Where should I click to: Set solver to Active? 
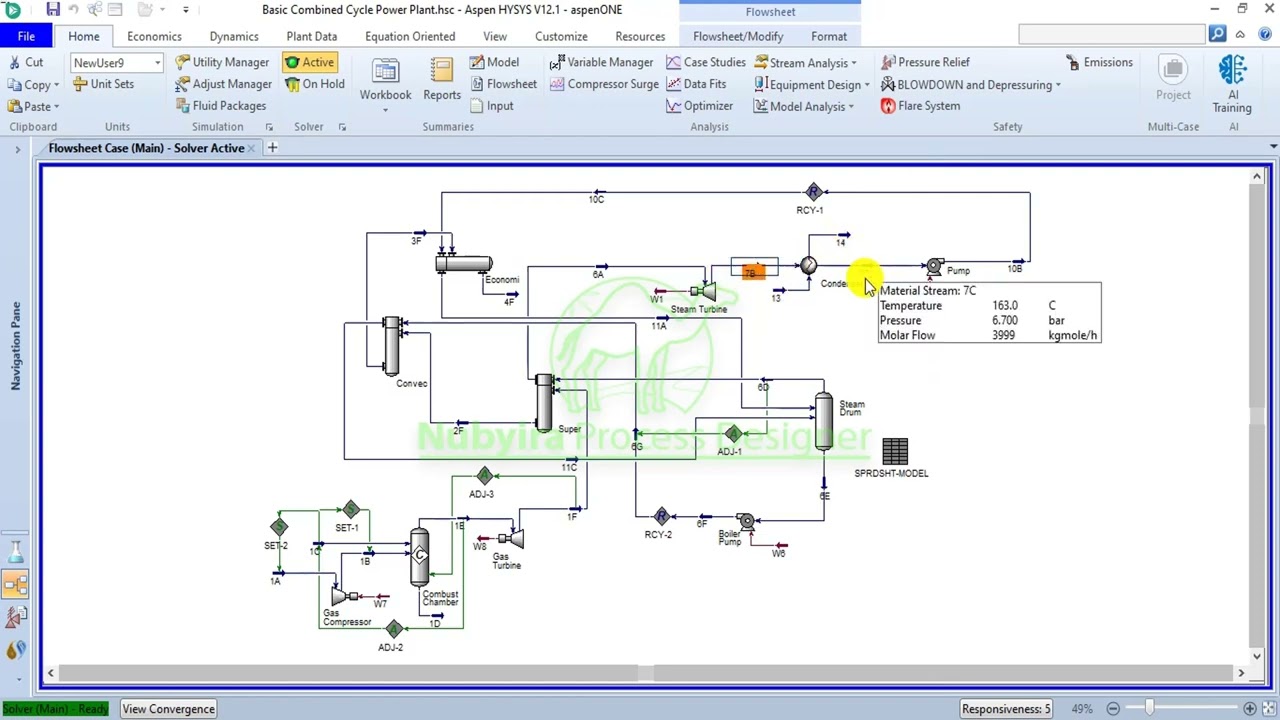coord(310,62)
